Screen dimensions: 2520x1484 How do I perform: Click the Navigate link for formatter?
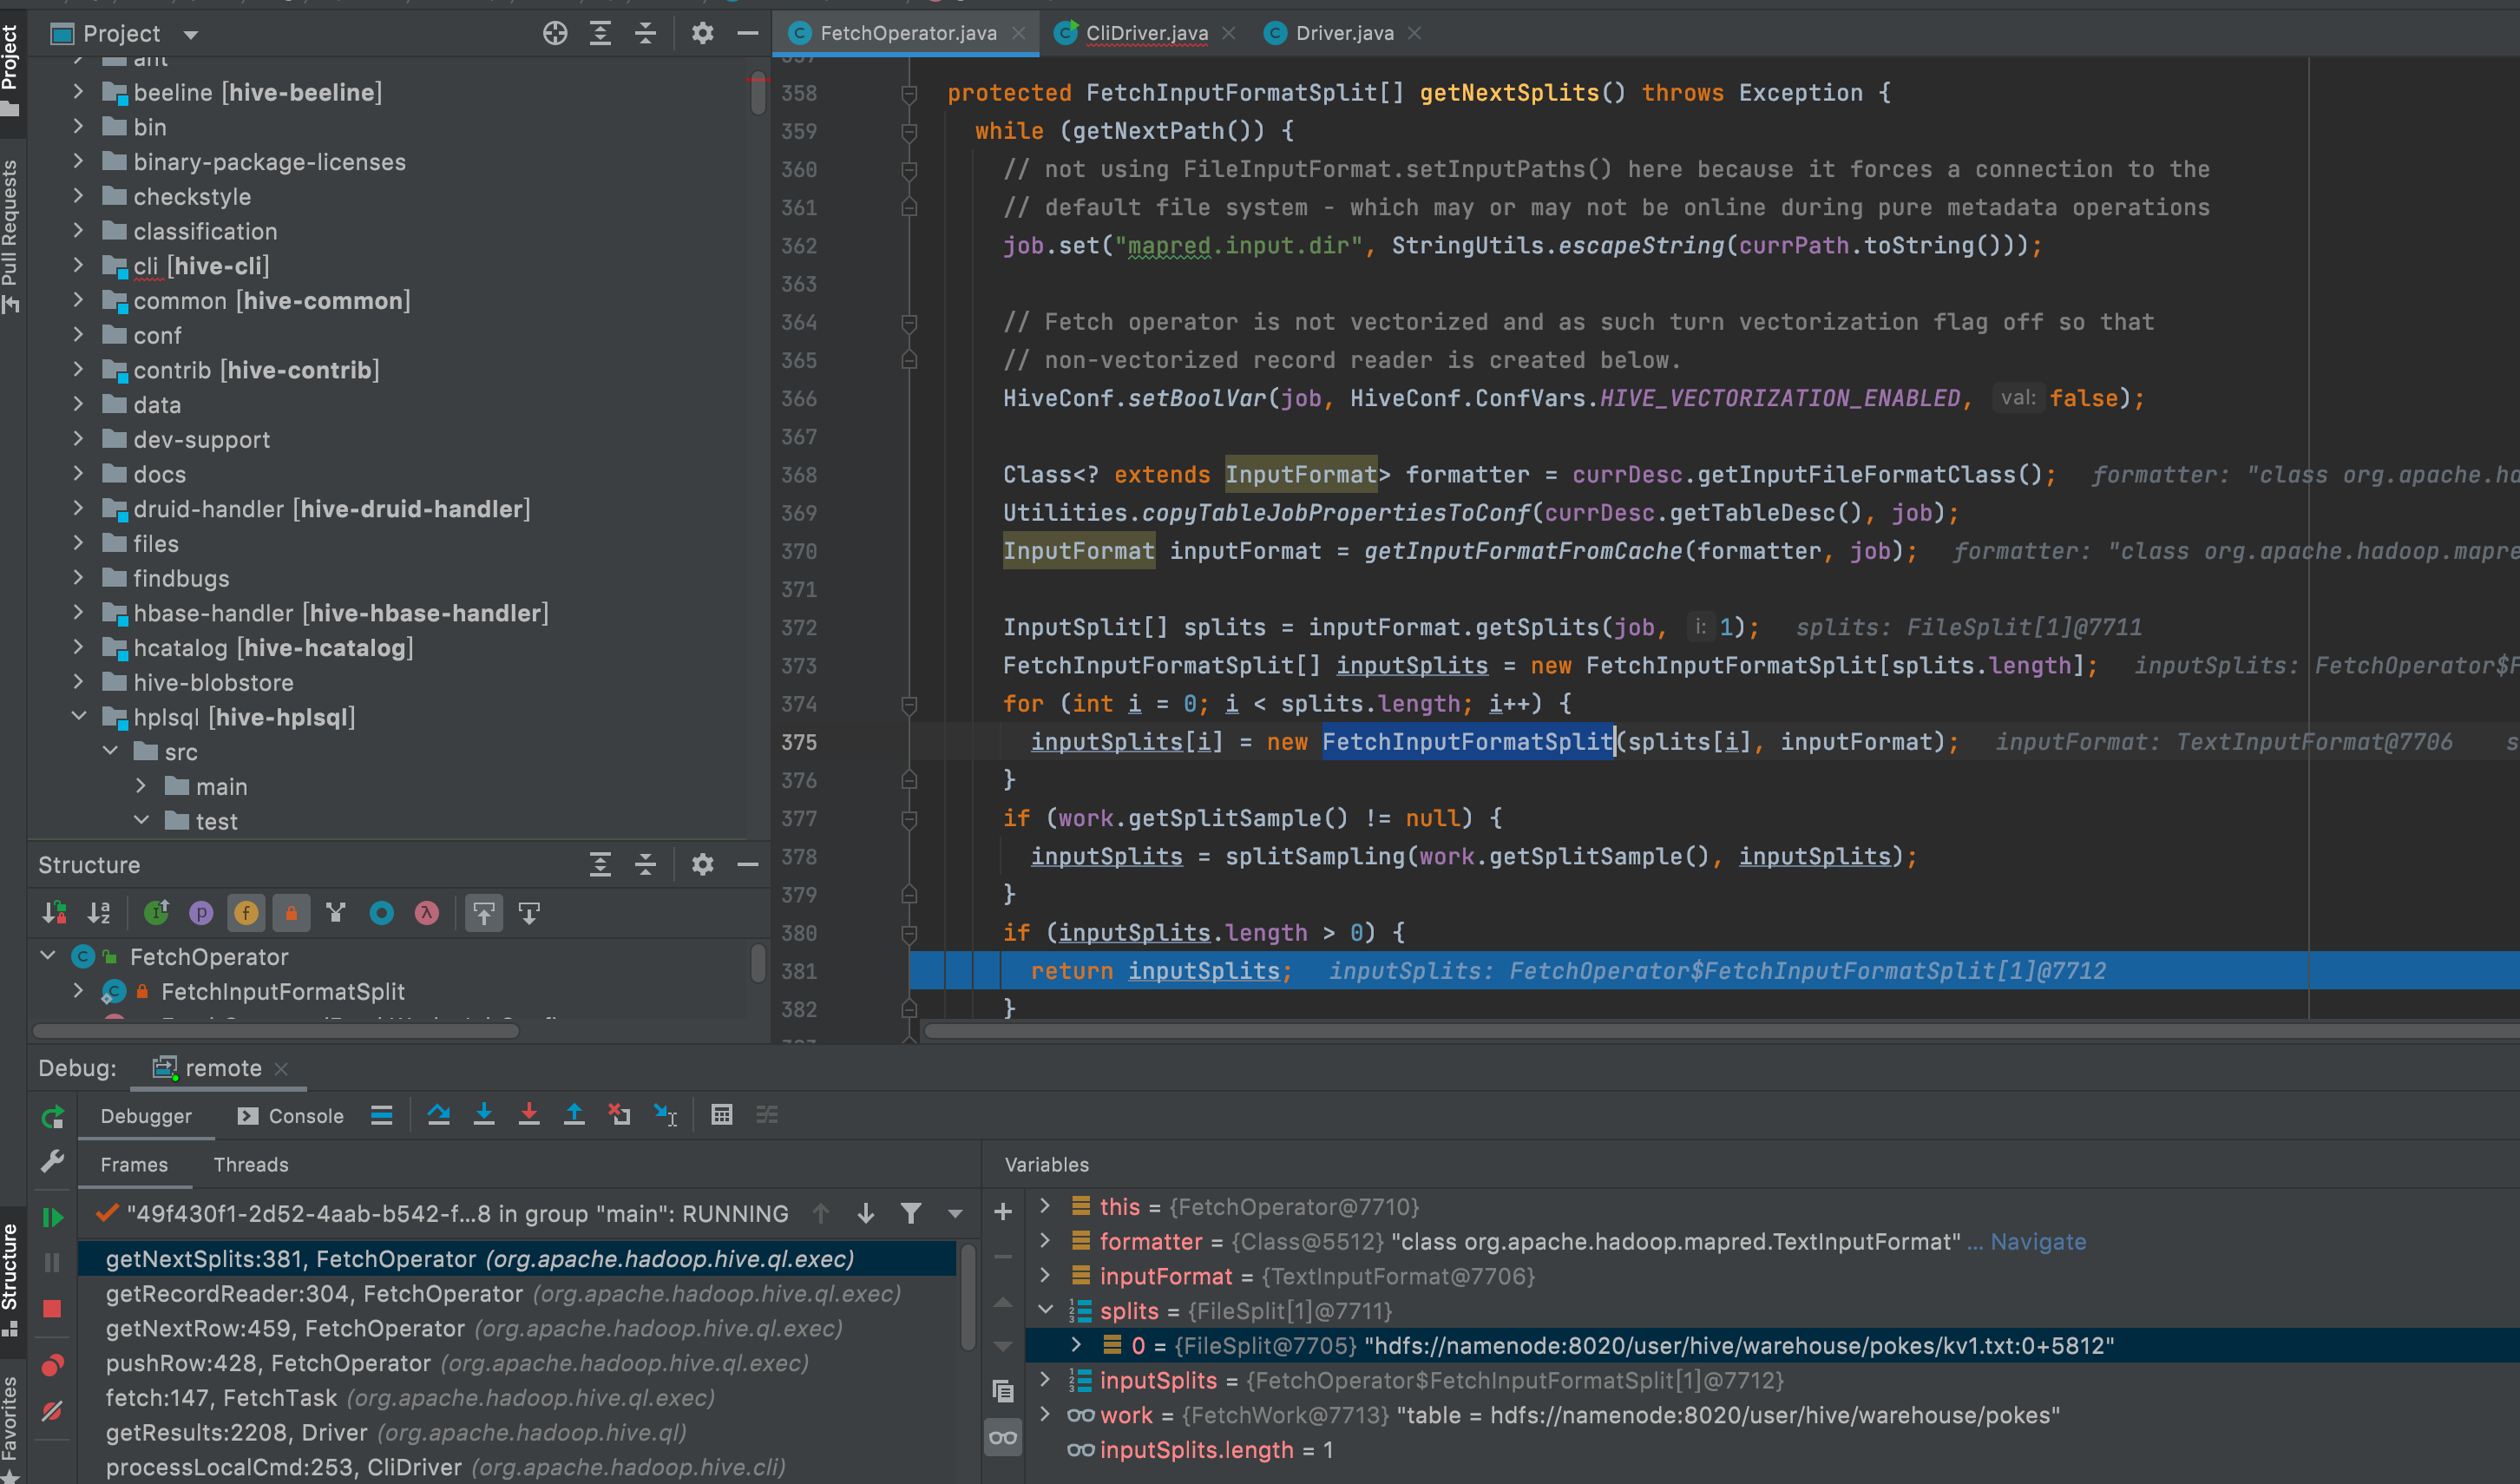(x=2037, y=1241)
